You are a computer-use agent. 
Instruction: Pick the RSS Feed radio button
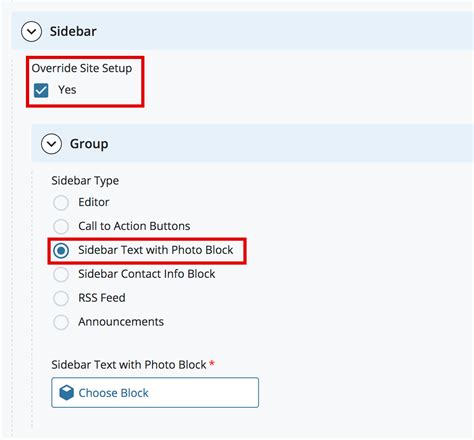click(x=61, y=298)
